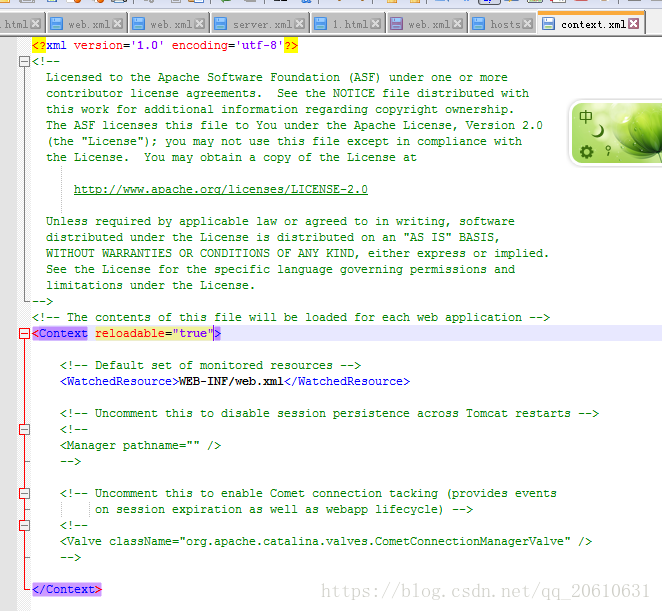Open the web.xml tab with purple disk icon

tap(427, 24)
